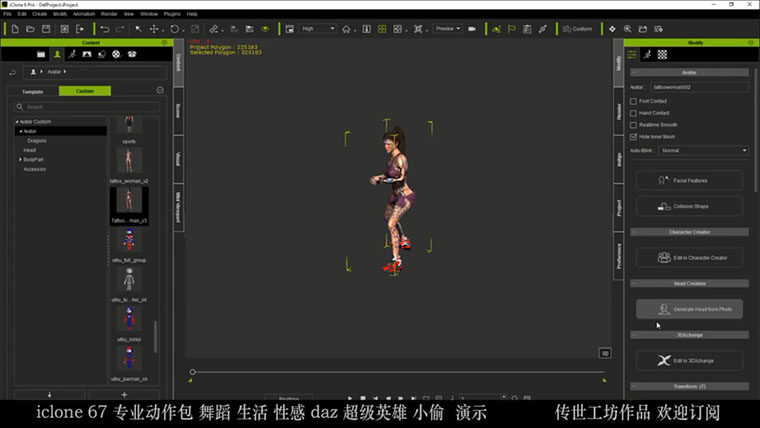Collapse the Head Creation section header
The image size is (760, 428).
[x=689, y=284]
